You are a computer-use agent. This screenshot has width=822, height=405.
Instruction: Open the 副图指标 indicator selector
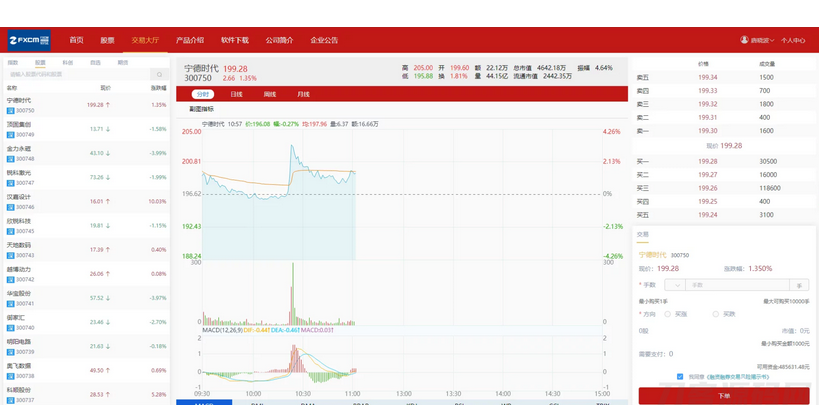click(202, 109)
